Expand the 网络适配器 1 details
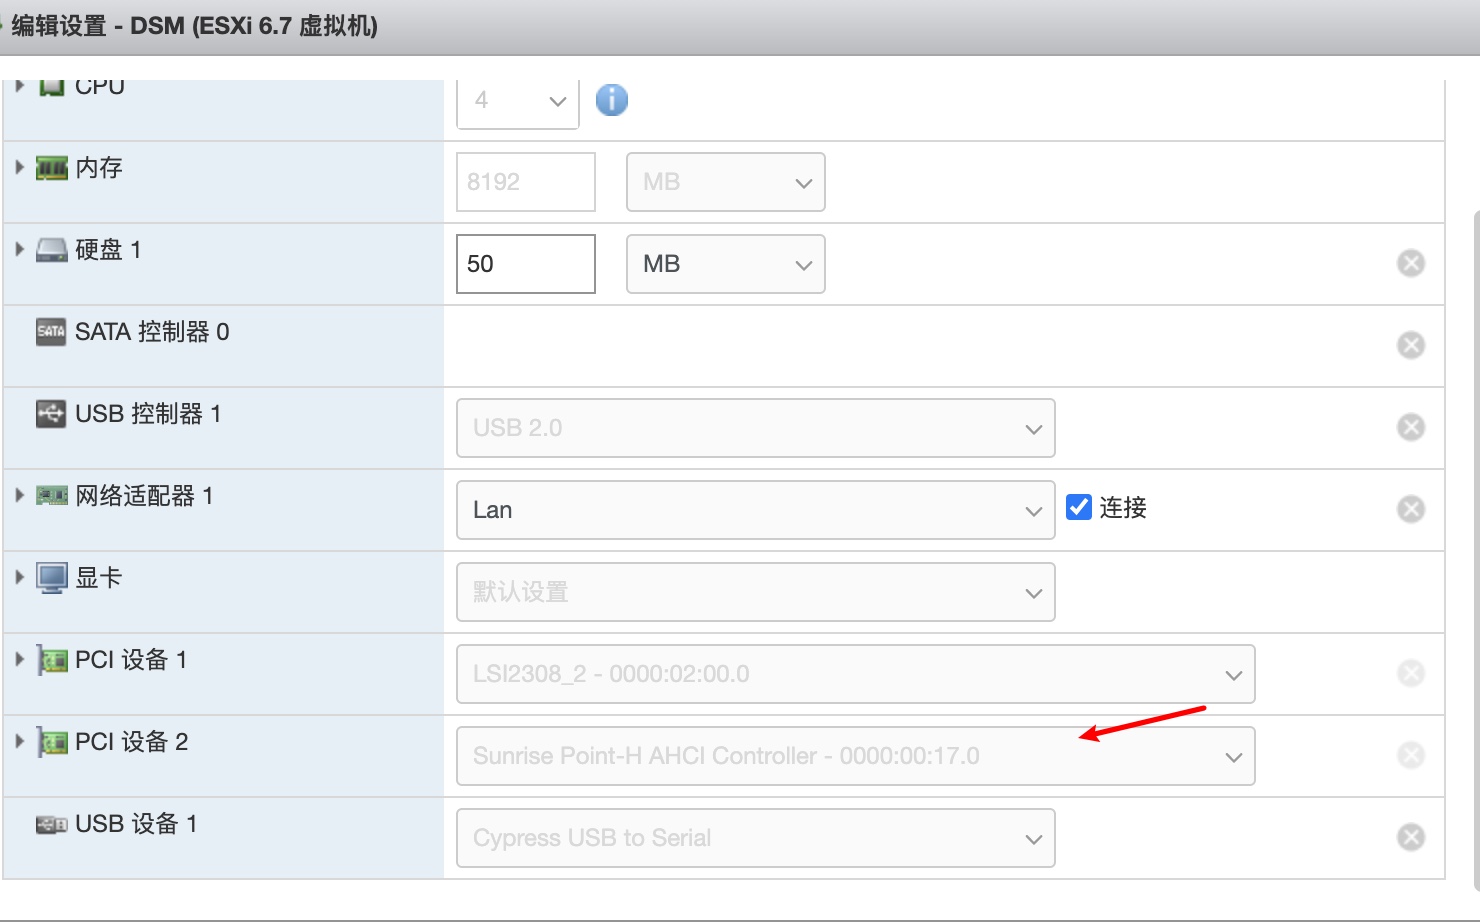The height and width of the screenshot is (922, 1480). coord(19,495)
